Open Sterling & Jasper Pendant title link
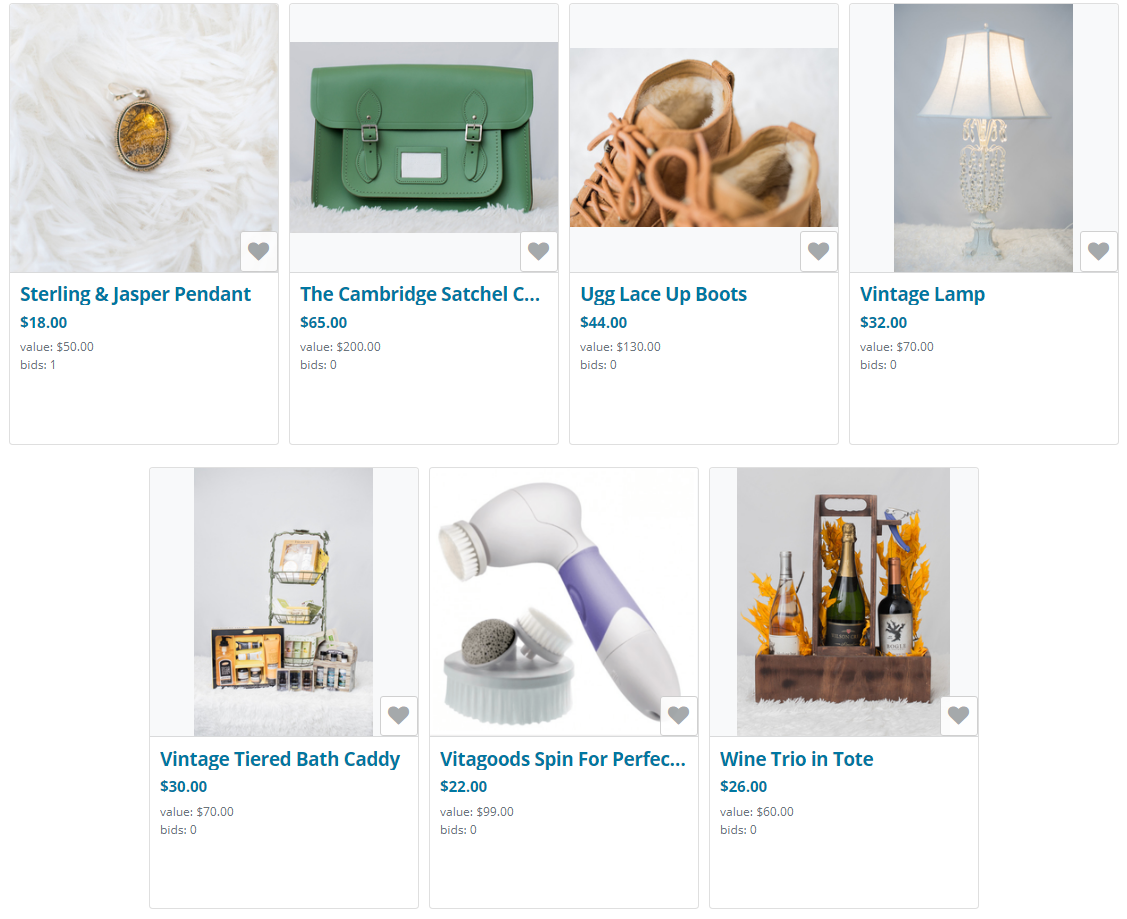Viewport: 1127px width, 919px height. click(135, 295)
